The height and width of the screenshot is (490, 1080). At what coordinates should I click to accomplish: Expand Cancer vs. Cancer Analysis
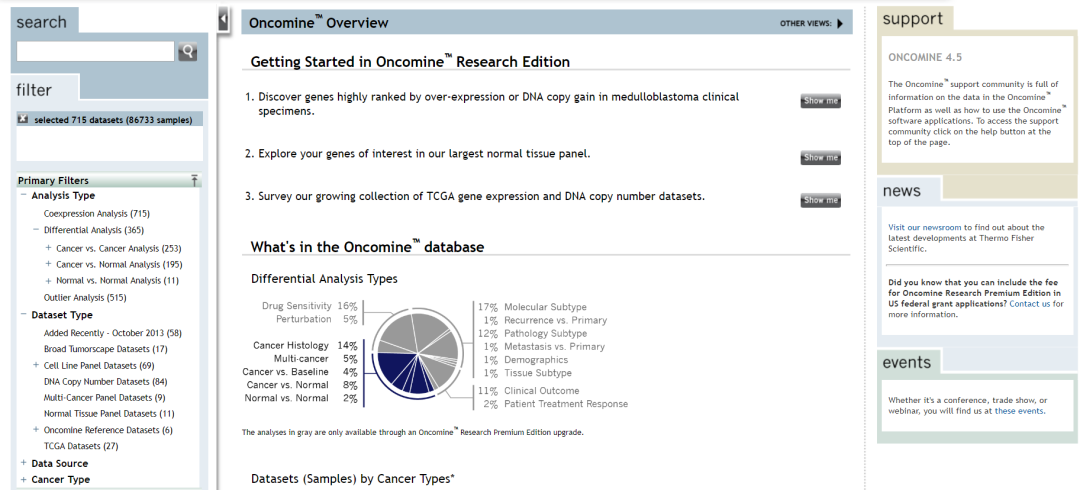coord(48,247)
